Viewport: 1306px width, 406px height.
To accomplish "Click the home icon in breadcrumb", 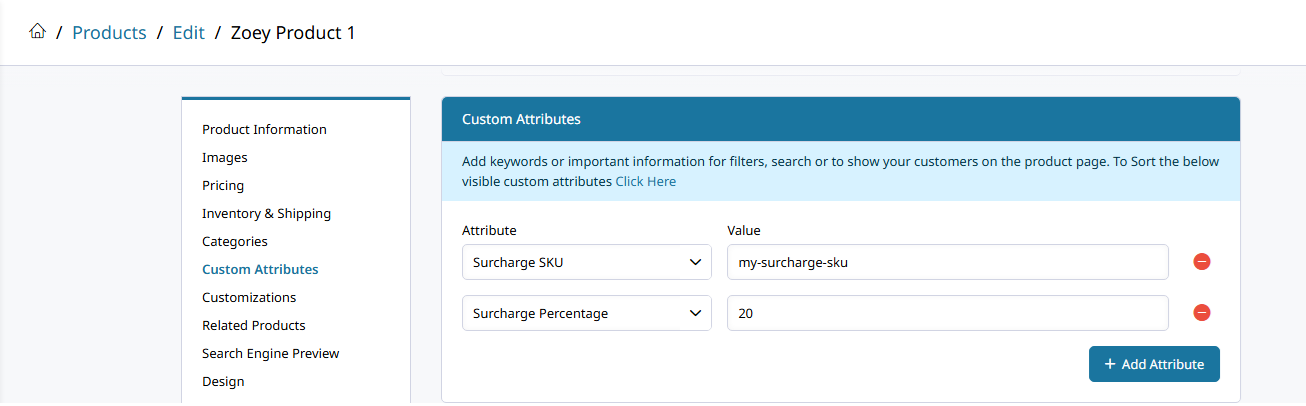I will (38, 32).
